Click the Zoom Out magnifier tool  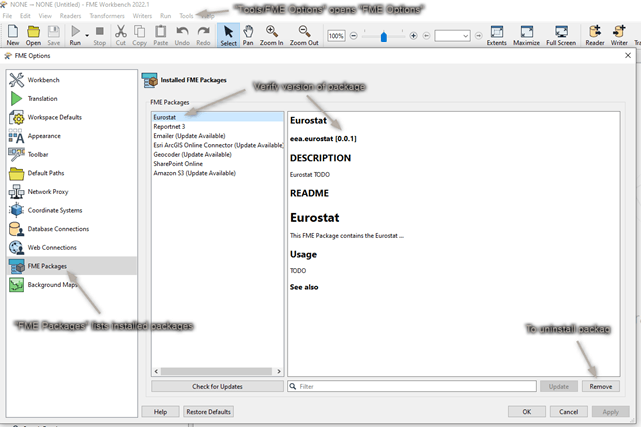pyautogui.click(x=304, y=34)
